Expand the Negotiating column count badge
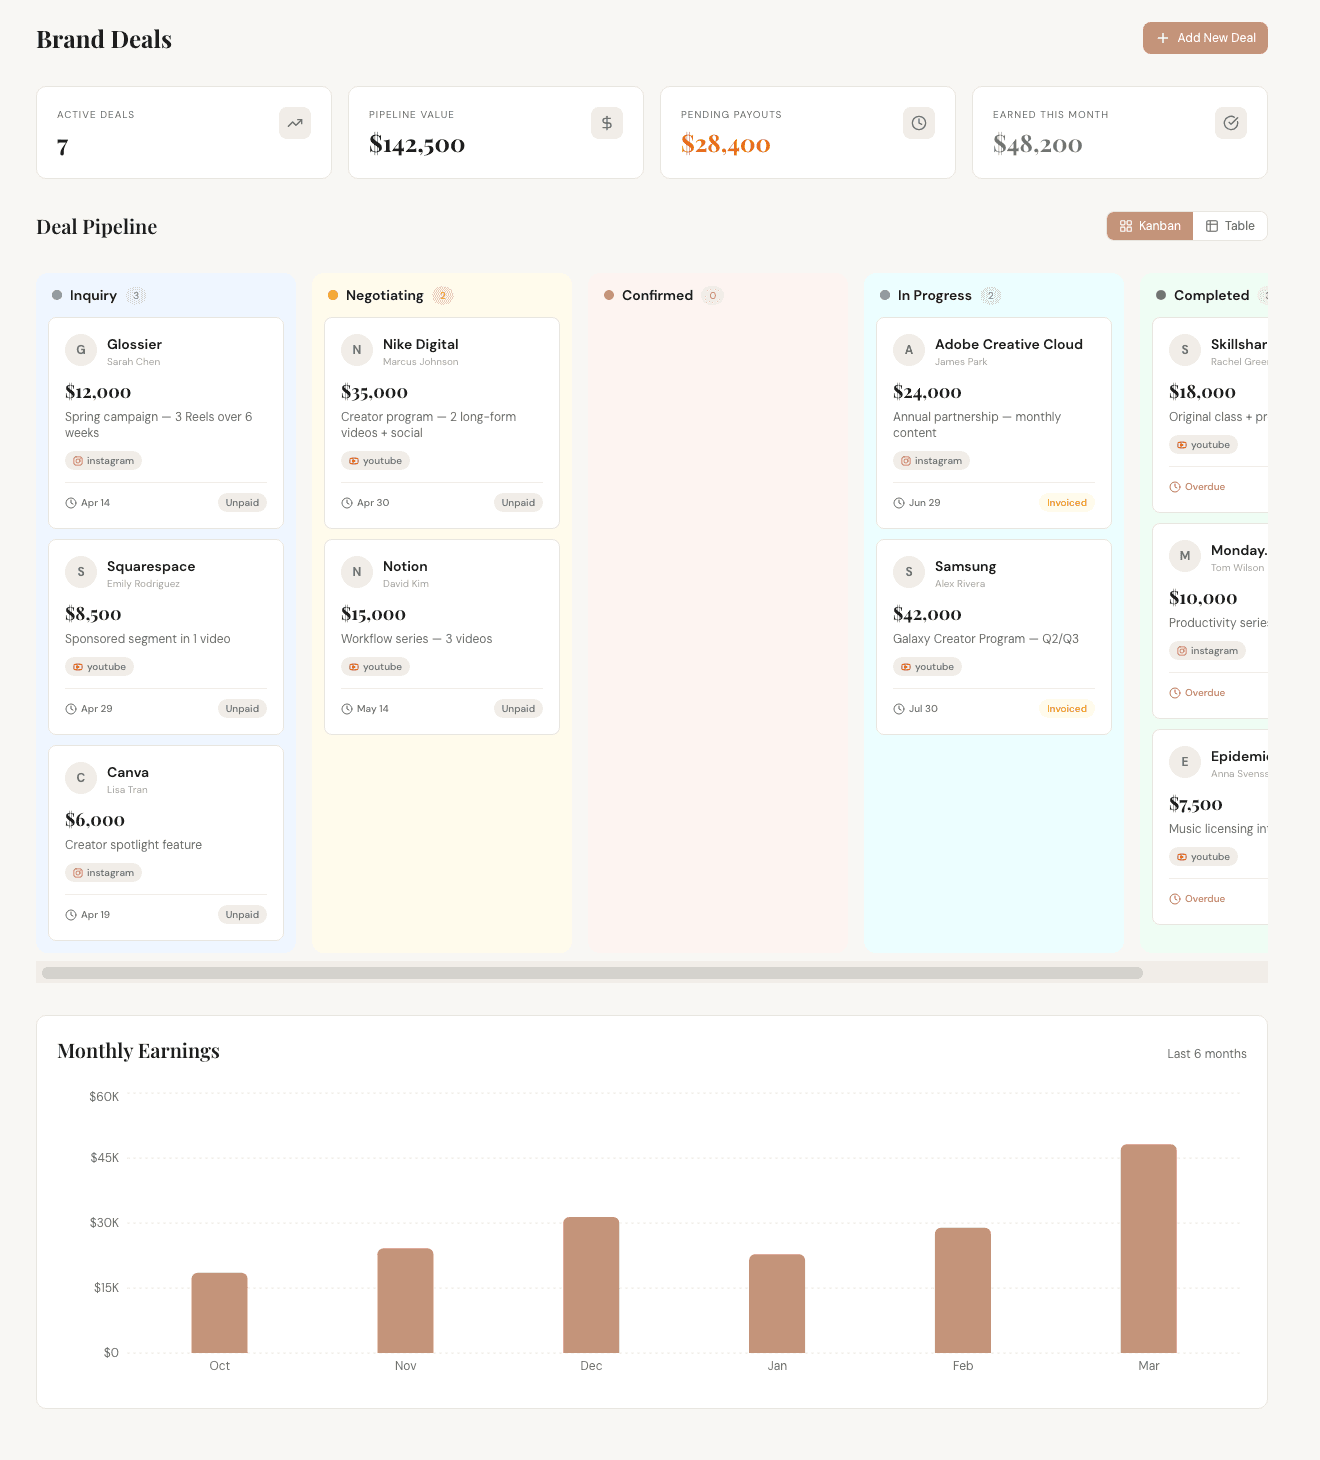 point(442,295)
